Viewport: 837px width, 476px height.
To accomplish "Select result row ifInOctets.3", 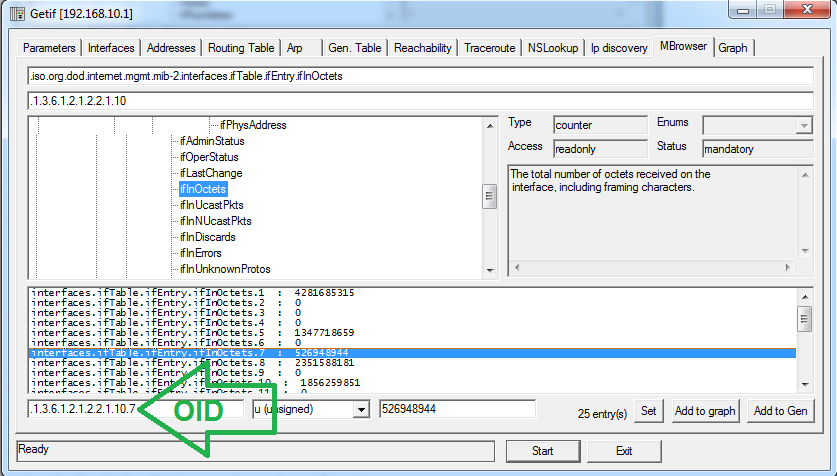I will click(x=412, y=313).
